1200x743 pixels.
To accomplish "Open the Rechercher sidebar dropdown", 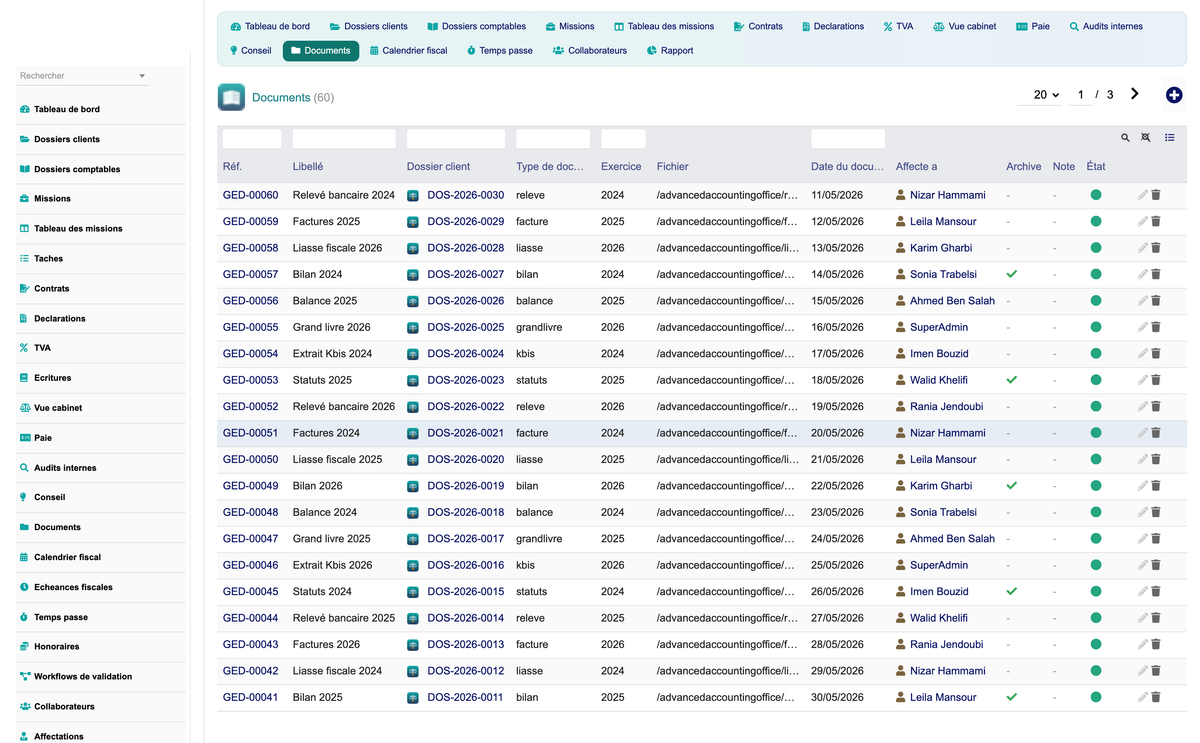I will click(82, 76).
